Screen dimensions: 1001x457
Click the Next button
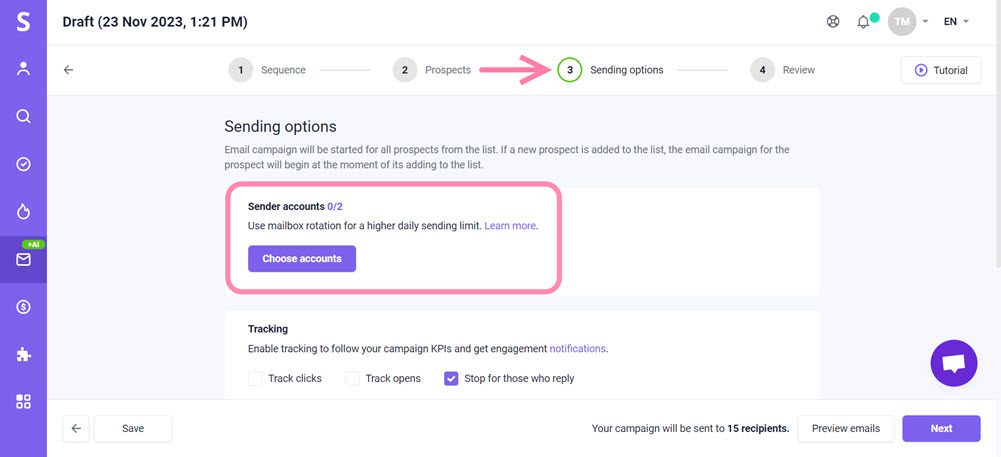[941, 429]
